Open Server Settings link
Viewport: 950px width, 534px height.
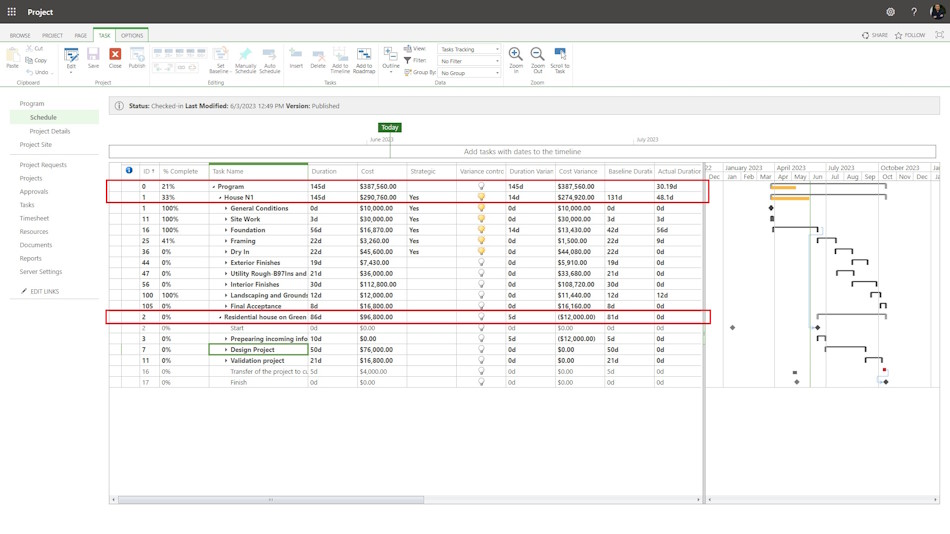[41, 272]
